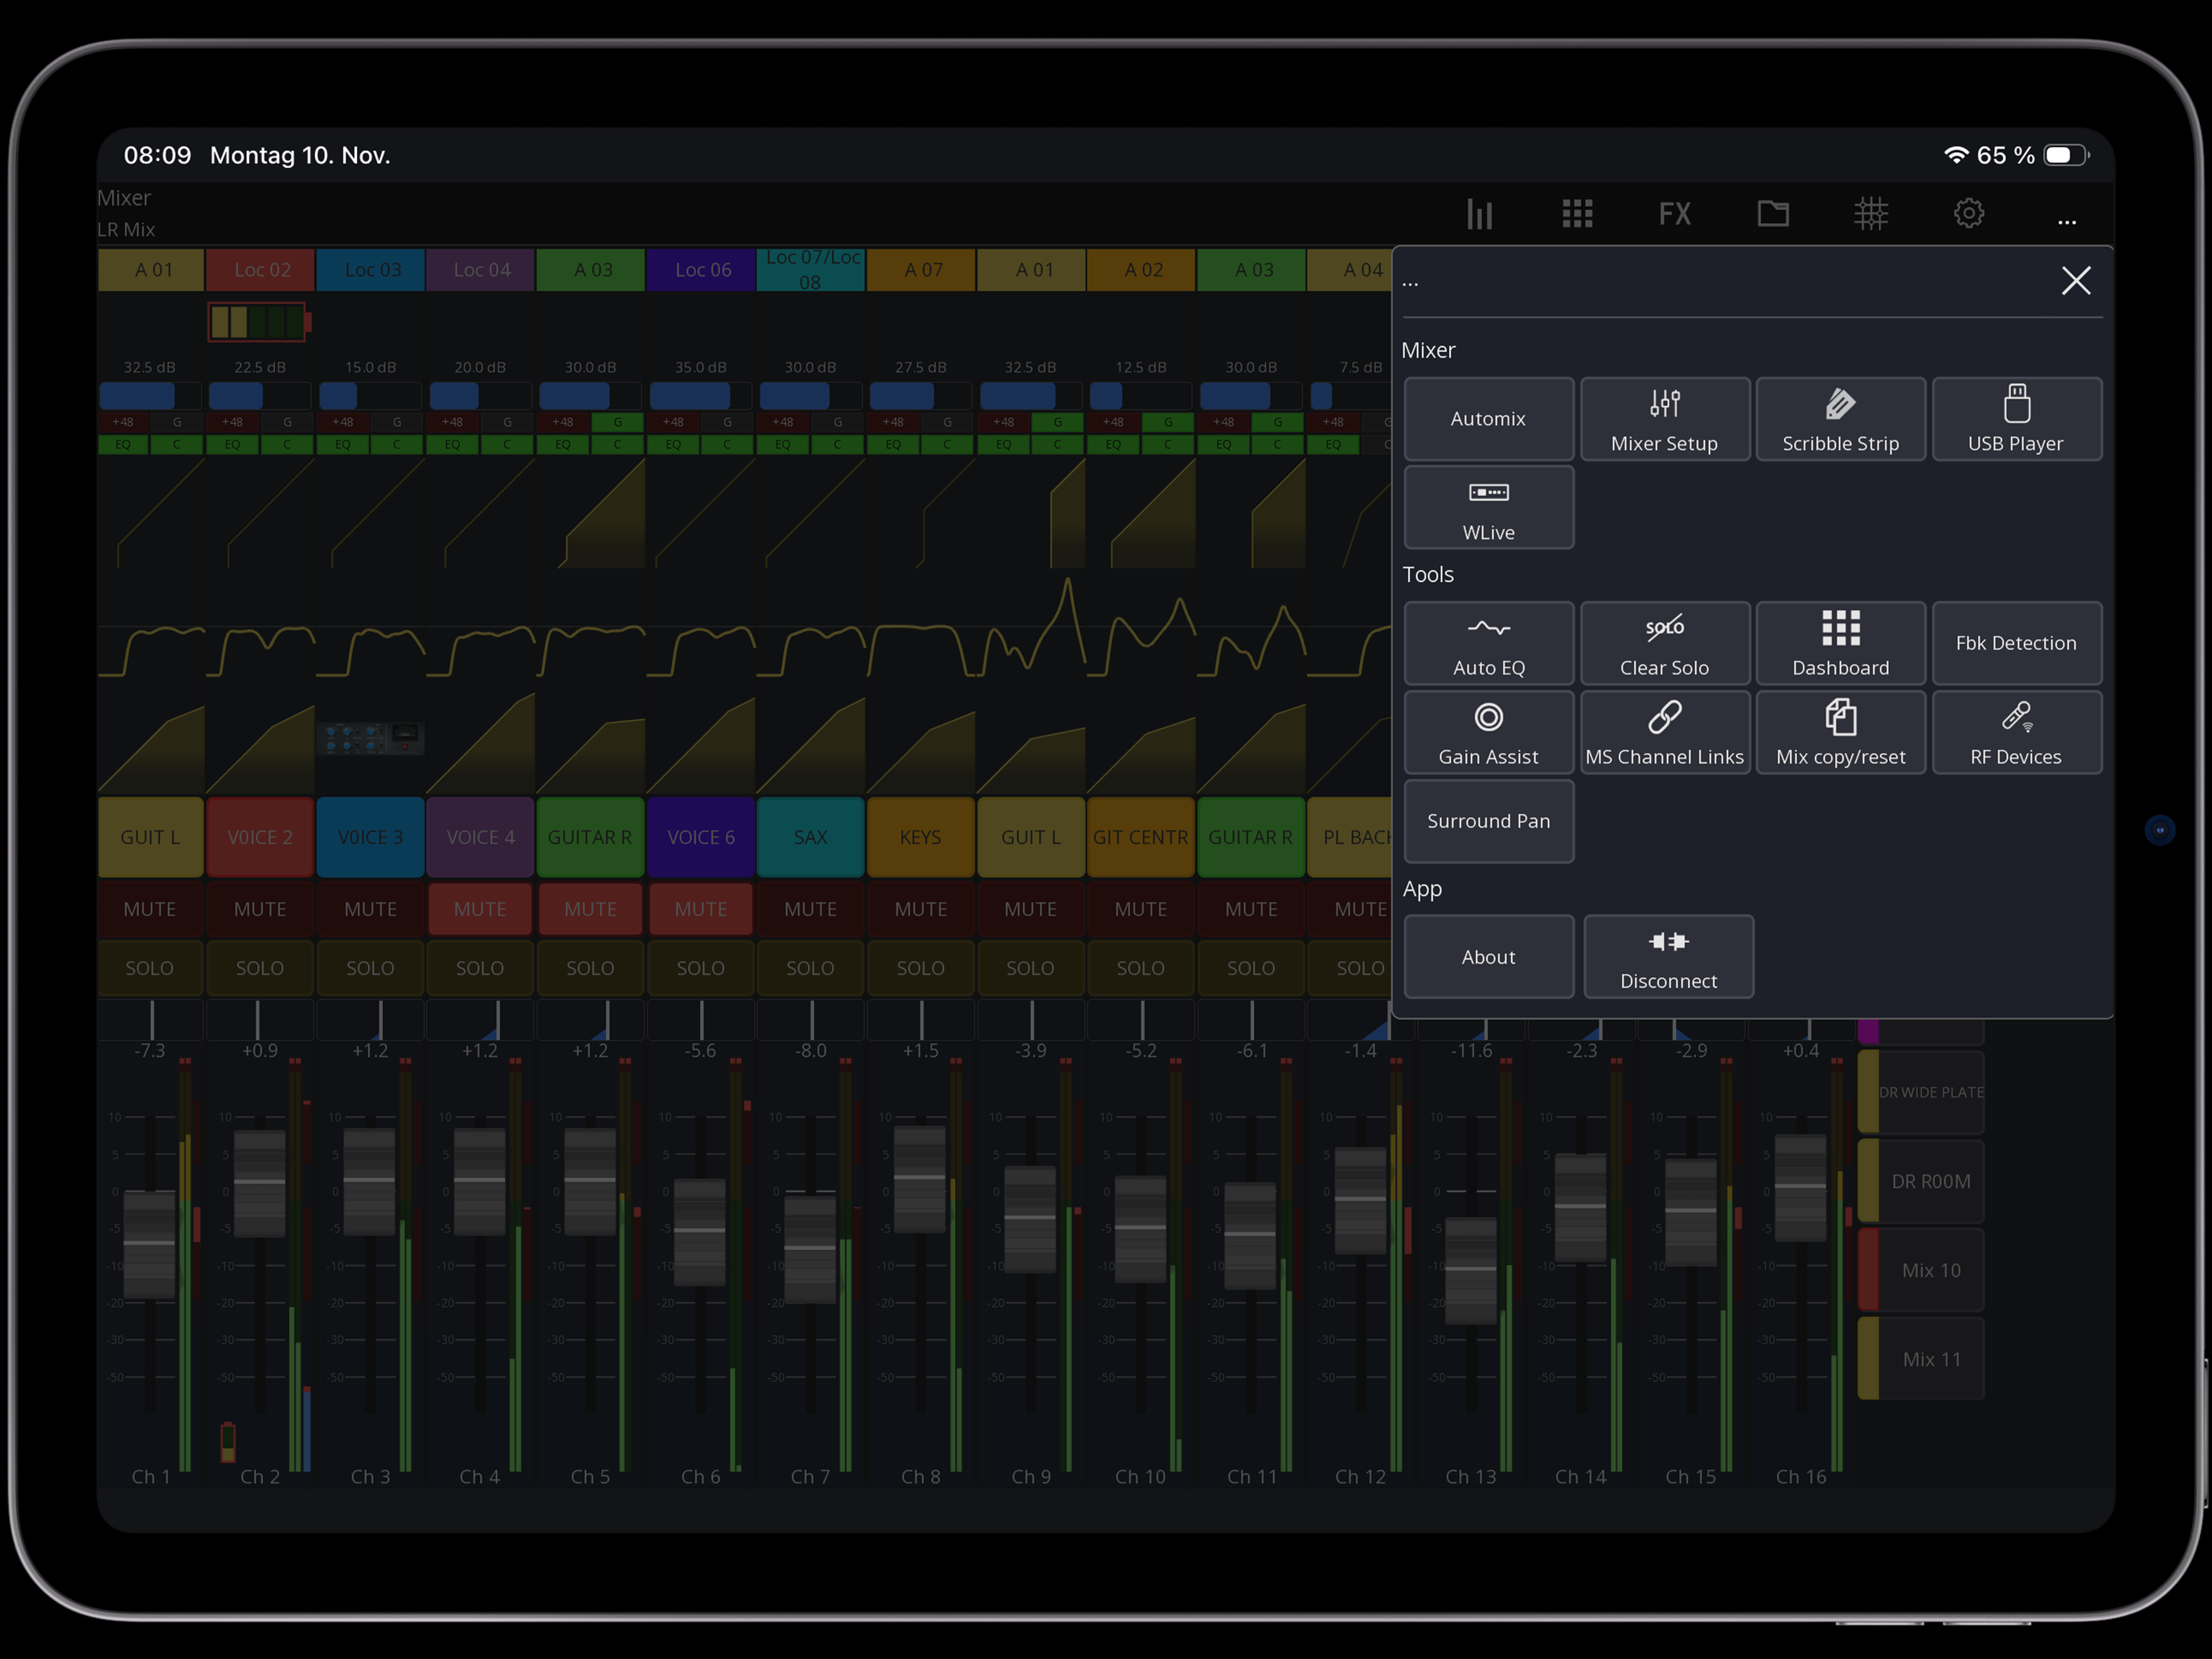Screen dimensions: 2212x1659
Task: Clear Solo on all channels
Action: pos(1664,644)
